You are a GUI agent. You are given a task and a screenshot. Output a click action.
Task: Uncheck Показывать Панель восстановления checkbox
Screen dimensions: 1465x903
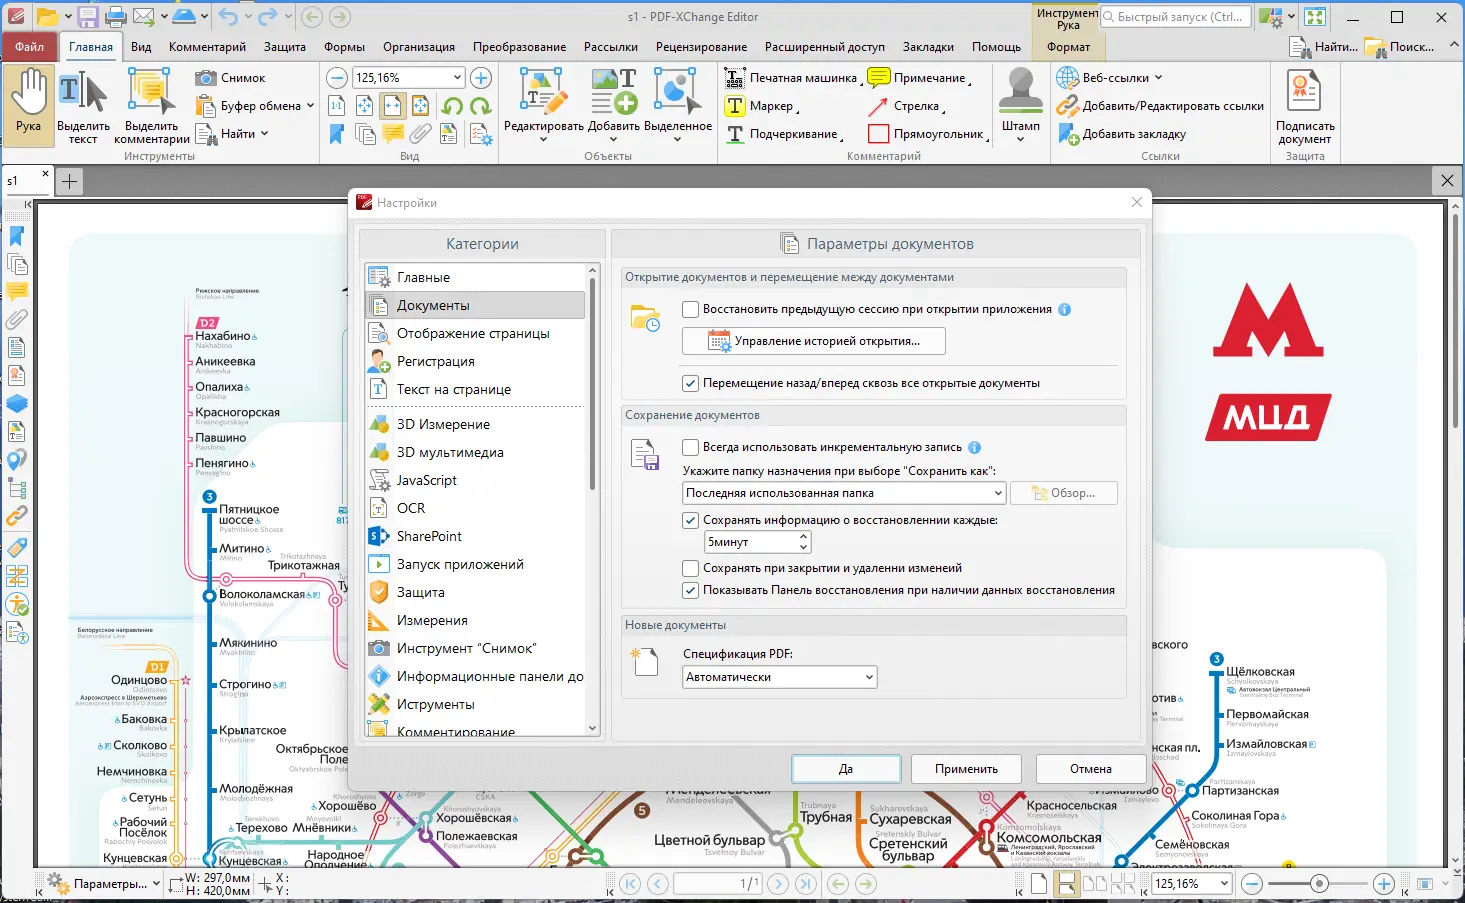[690, 590]
